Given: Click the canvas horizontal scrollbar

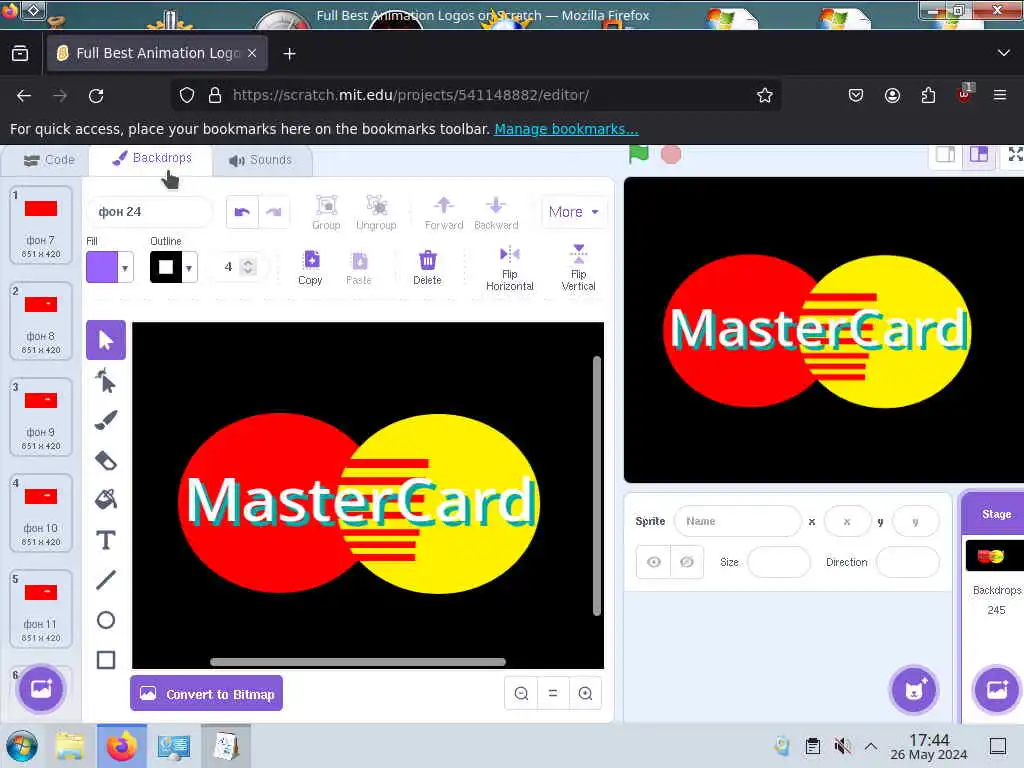Looking at the screenshot, I should tap(357, 662).
